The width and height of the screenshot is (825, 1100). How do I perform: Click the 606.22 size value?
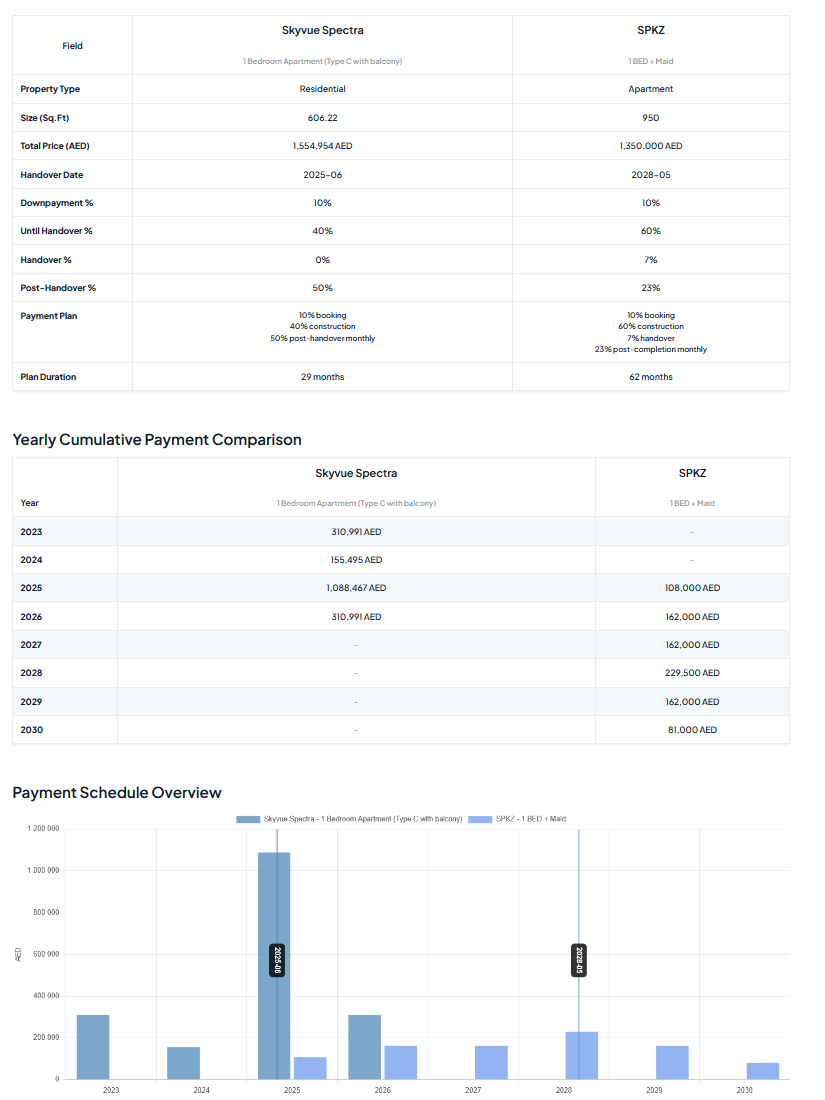323,118
